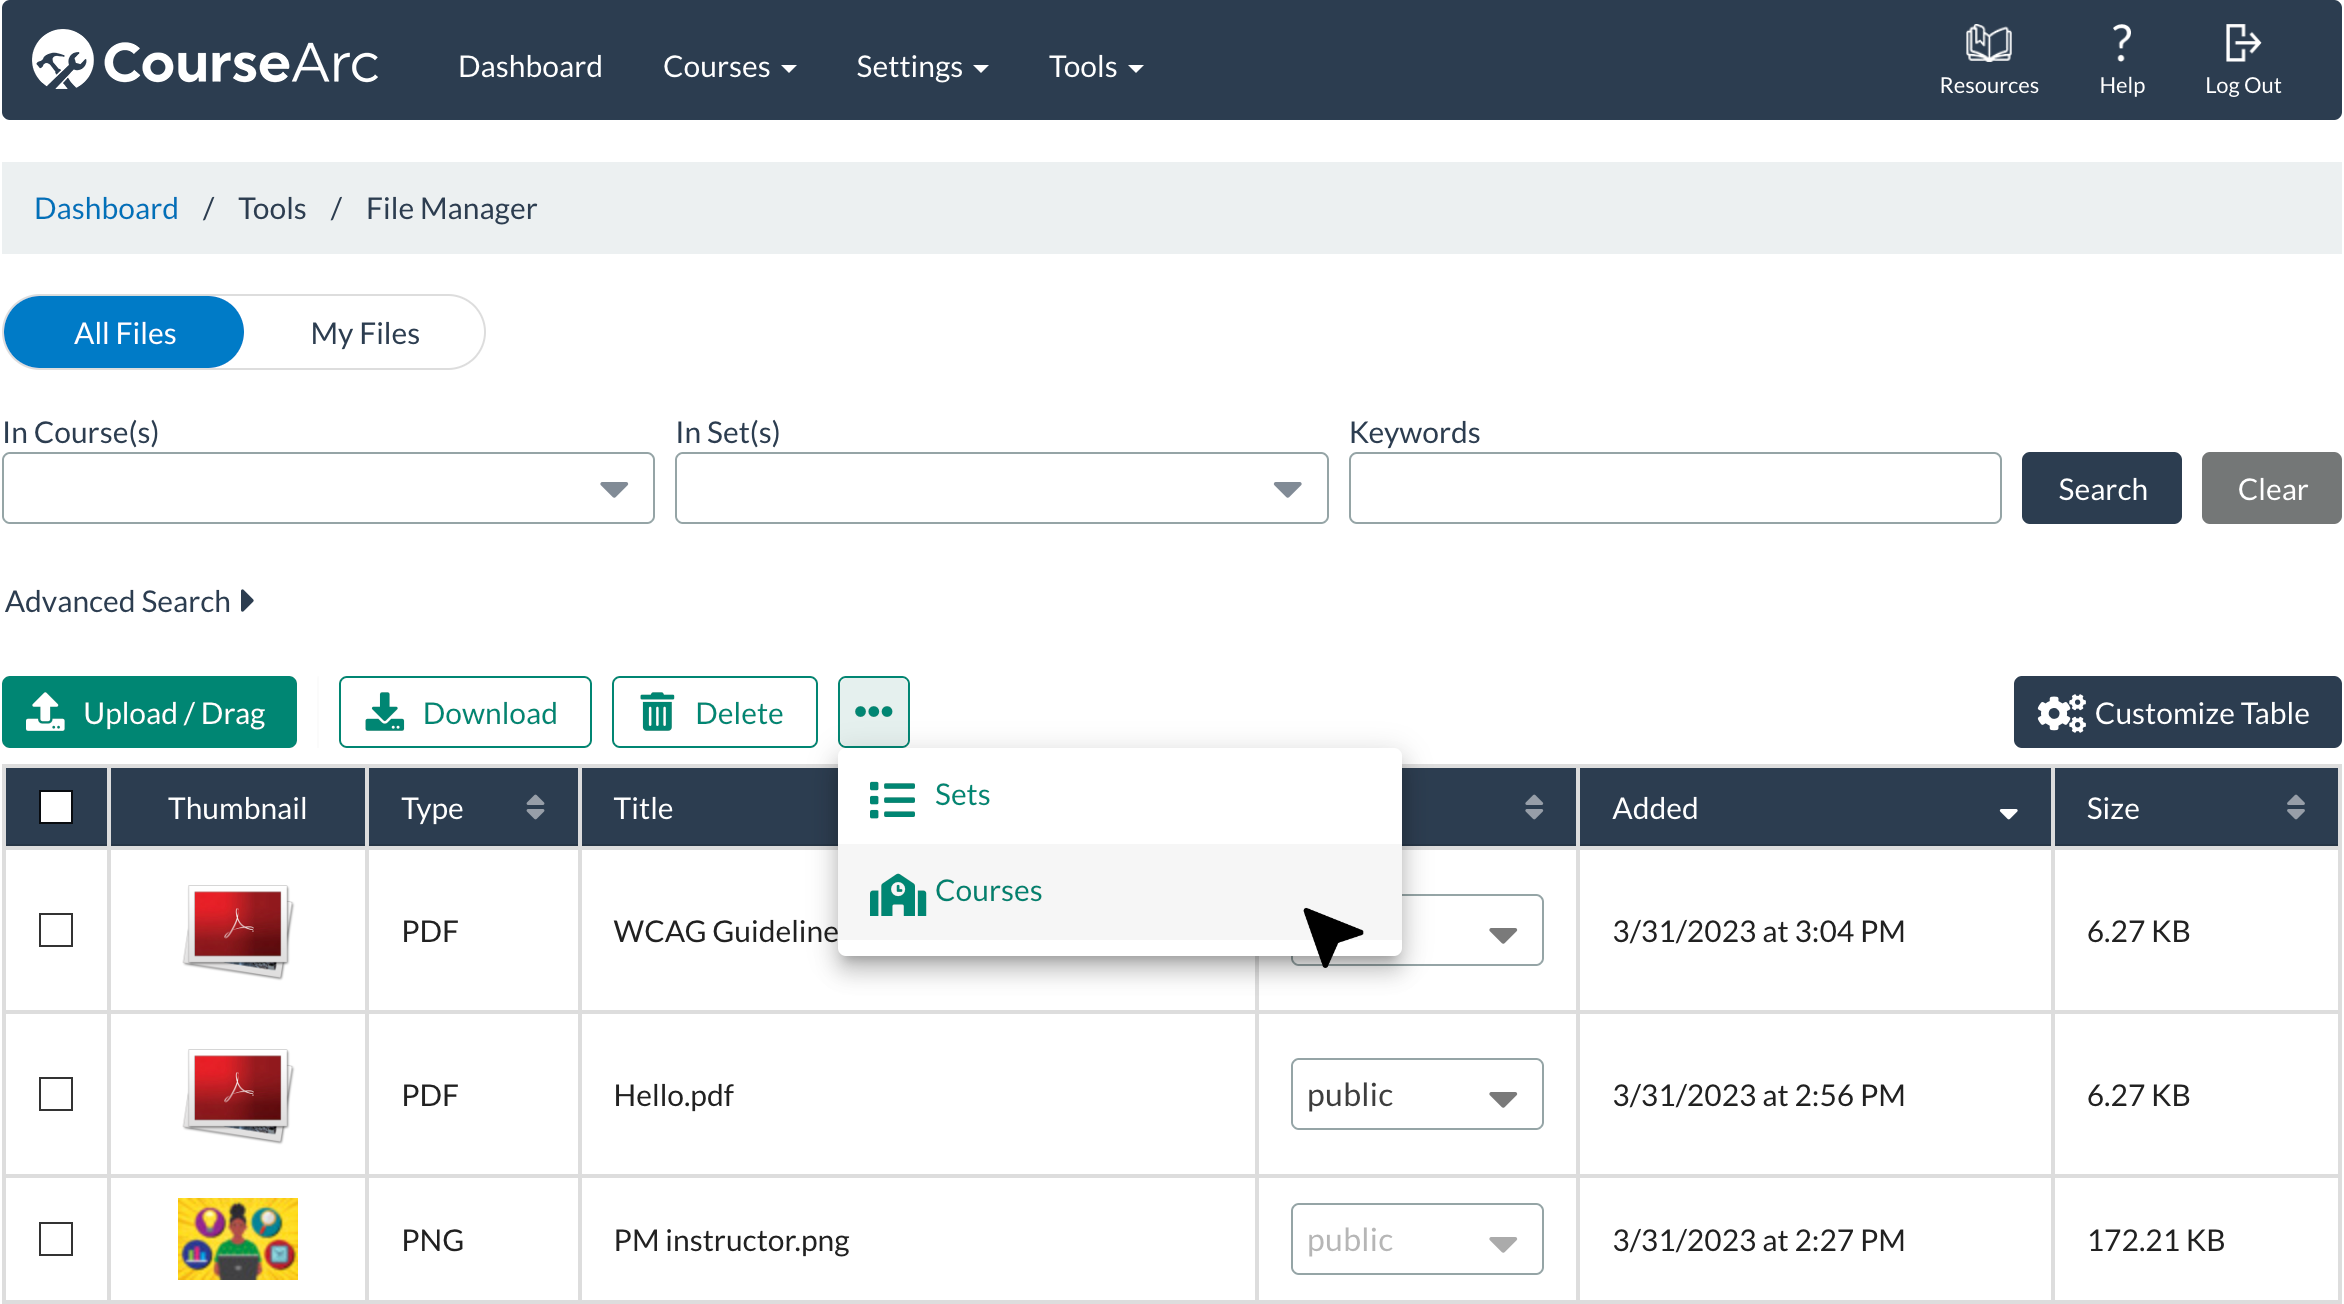Switch to the My Files tab

(365, 333)
